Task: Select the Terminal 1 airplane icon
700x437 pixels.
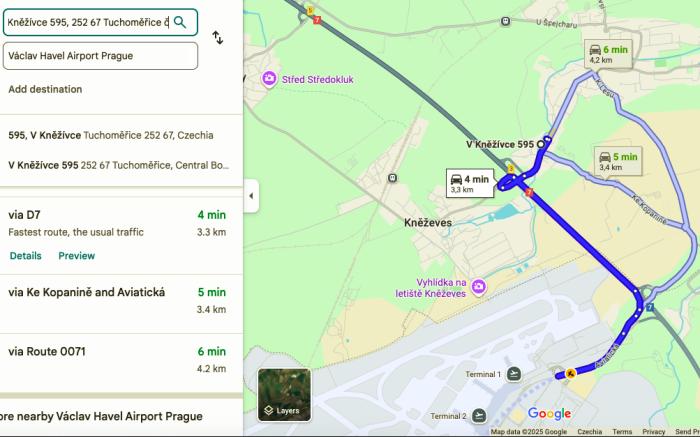Action: [514, 374]
